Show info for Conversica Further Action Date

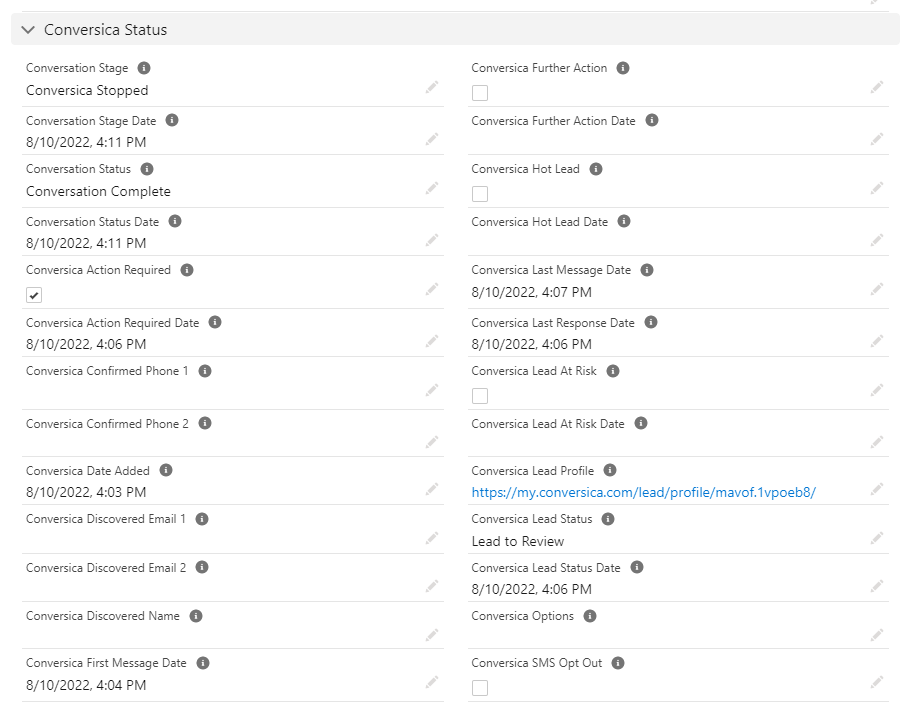(652, 120)
